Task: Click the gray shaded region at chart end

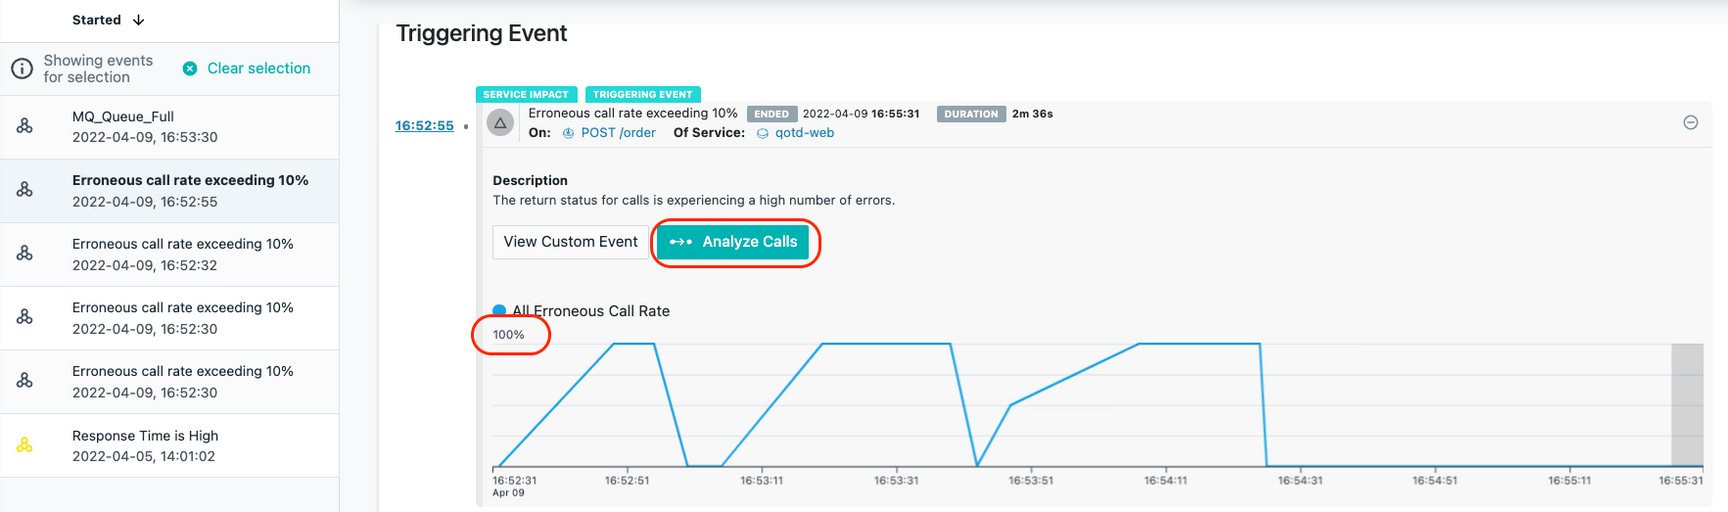Action: tap(1687, 404)
